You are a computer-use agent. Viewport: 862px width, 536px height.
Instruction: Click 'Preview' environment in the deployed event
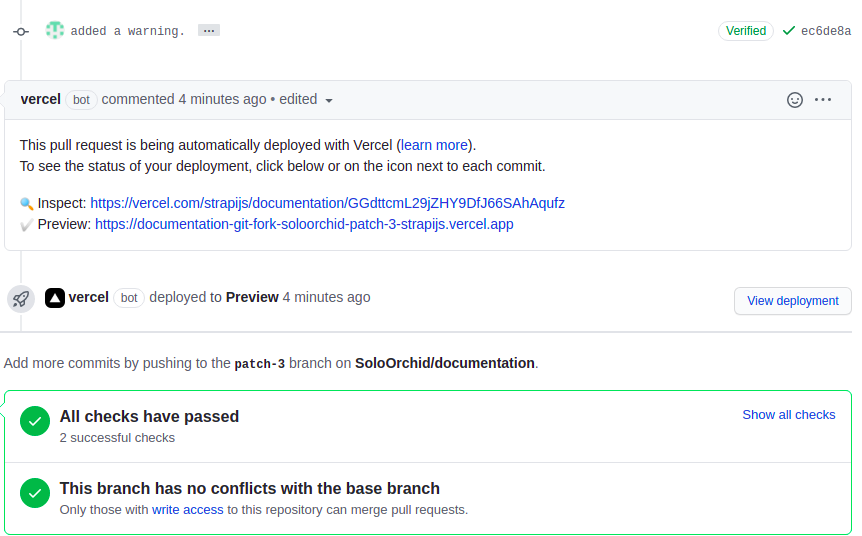[x=252, y=297]
